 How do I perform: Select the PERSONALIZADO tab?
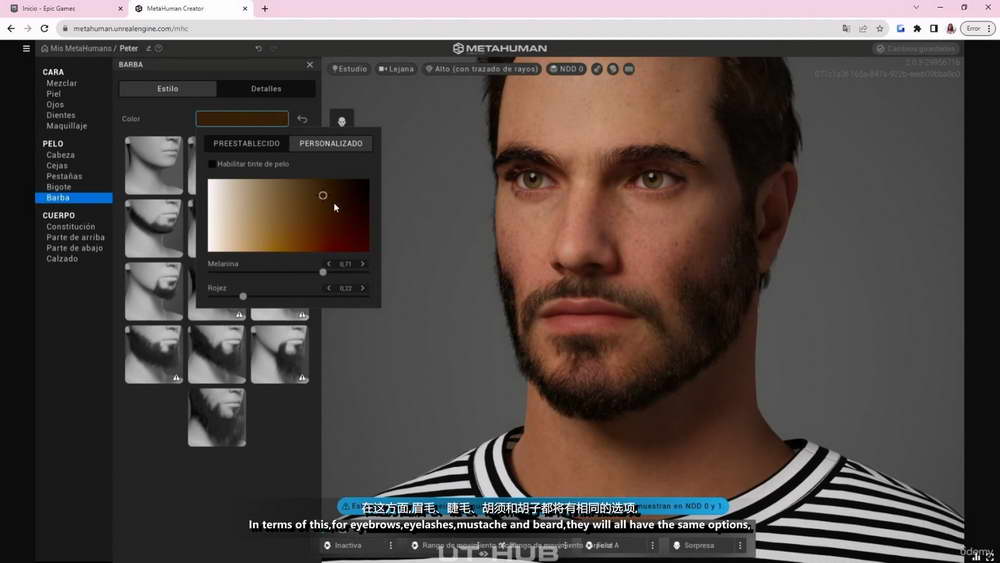331,143
